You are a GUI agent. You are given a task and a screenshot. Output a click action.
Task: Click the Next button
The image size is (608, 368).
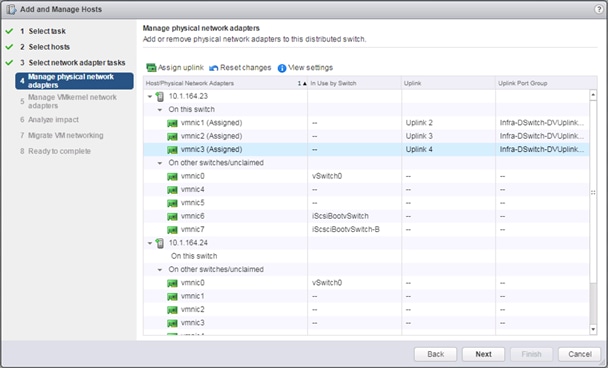tap(483, 354)
